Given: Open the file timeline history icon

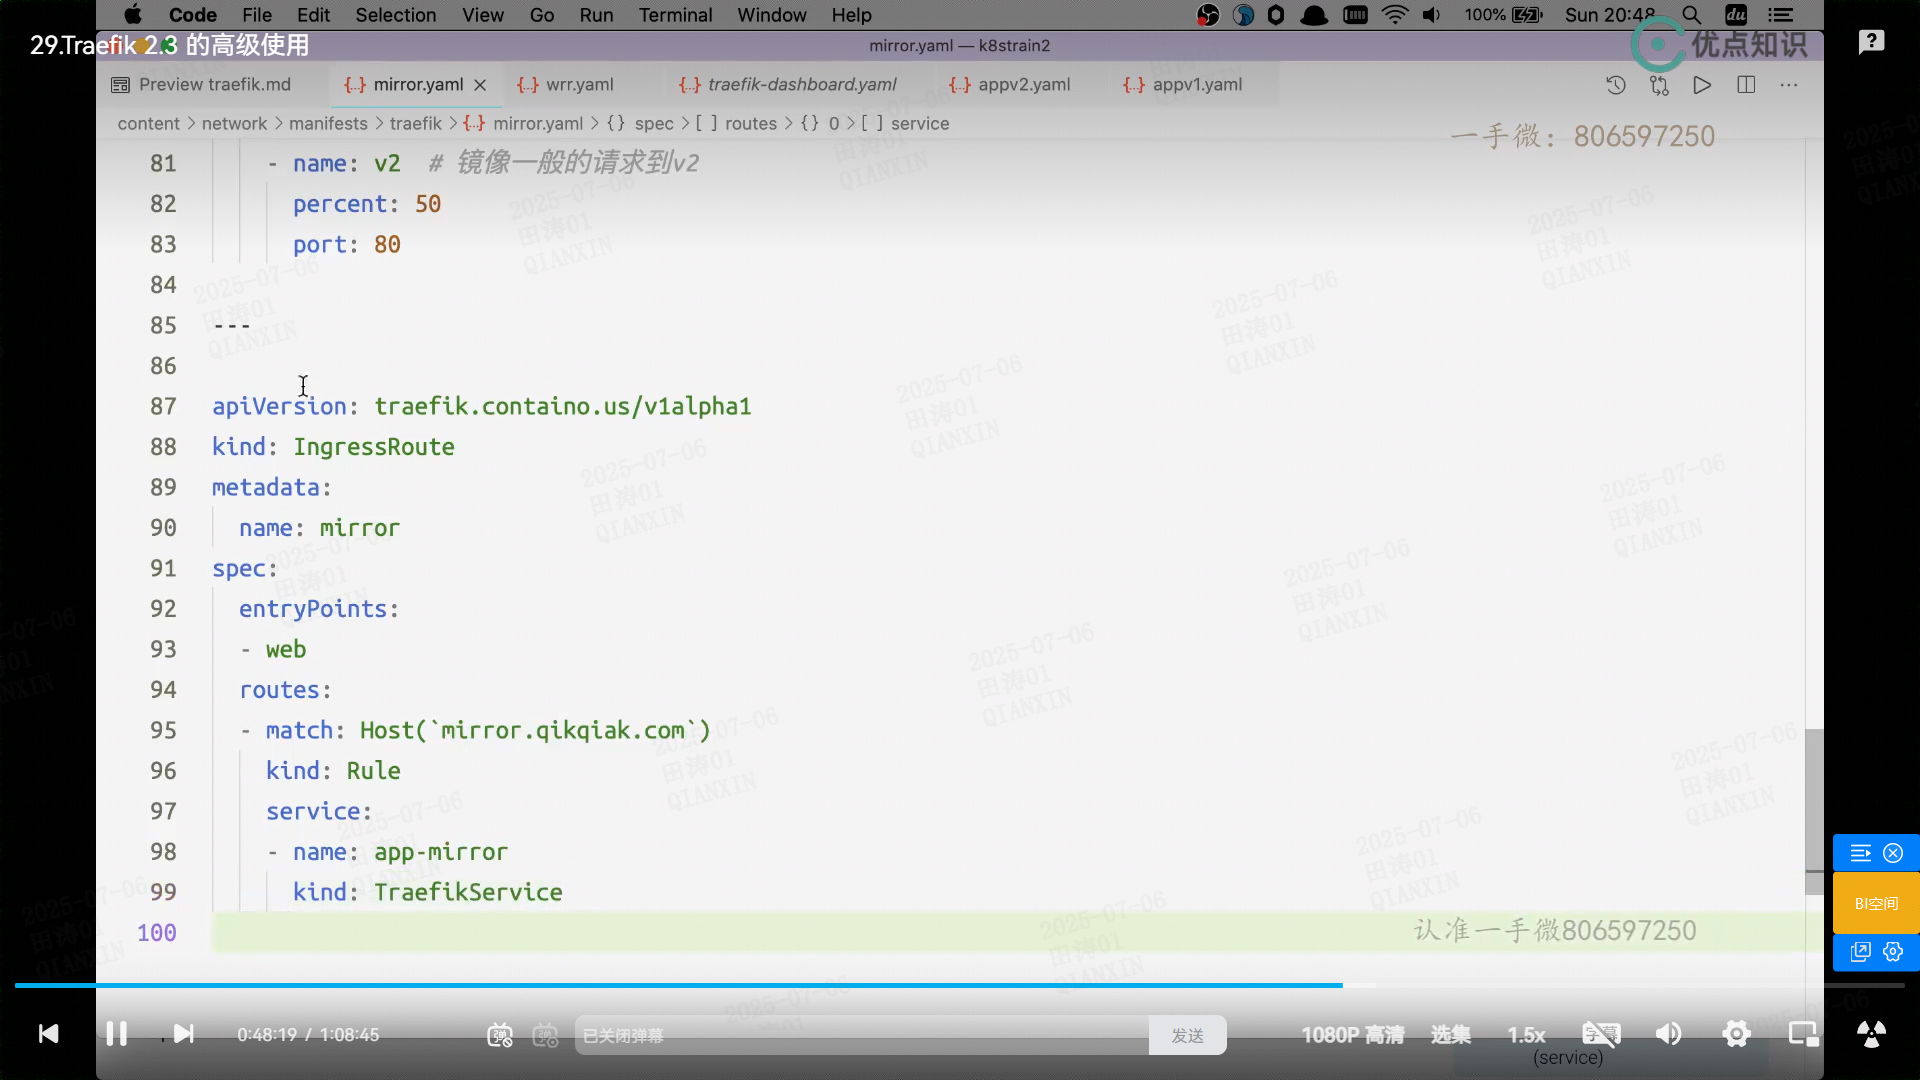Looking at the screenshot, I should tap(1616, 85).
